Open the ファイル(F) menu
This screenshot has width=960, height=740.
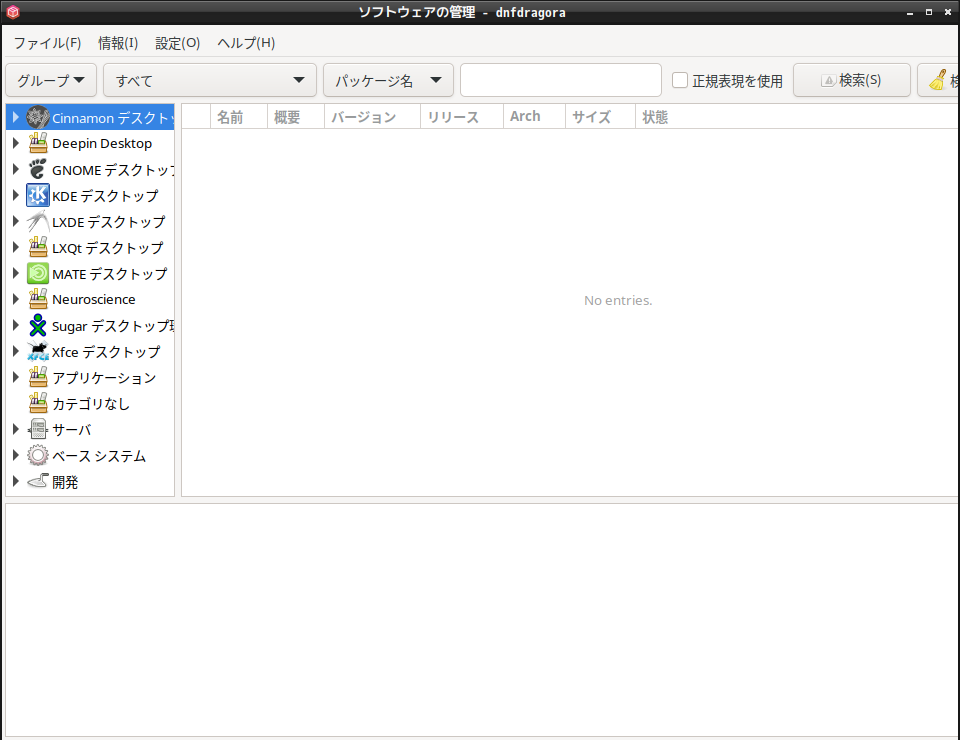click(x=47, y=43)
